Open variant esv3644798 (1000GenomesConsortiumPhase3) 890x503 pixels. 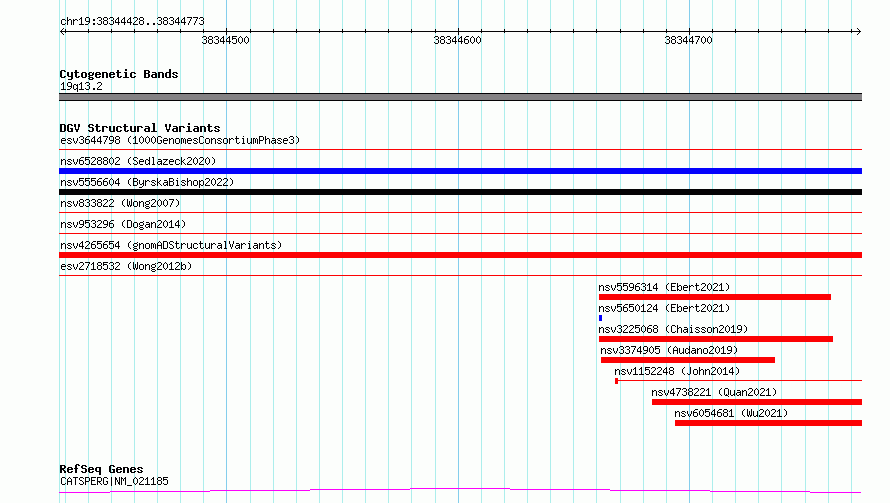(180, 140)
